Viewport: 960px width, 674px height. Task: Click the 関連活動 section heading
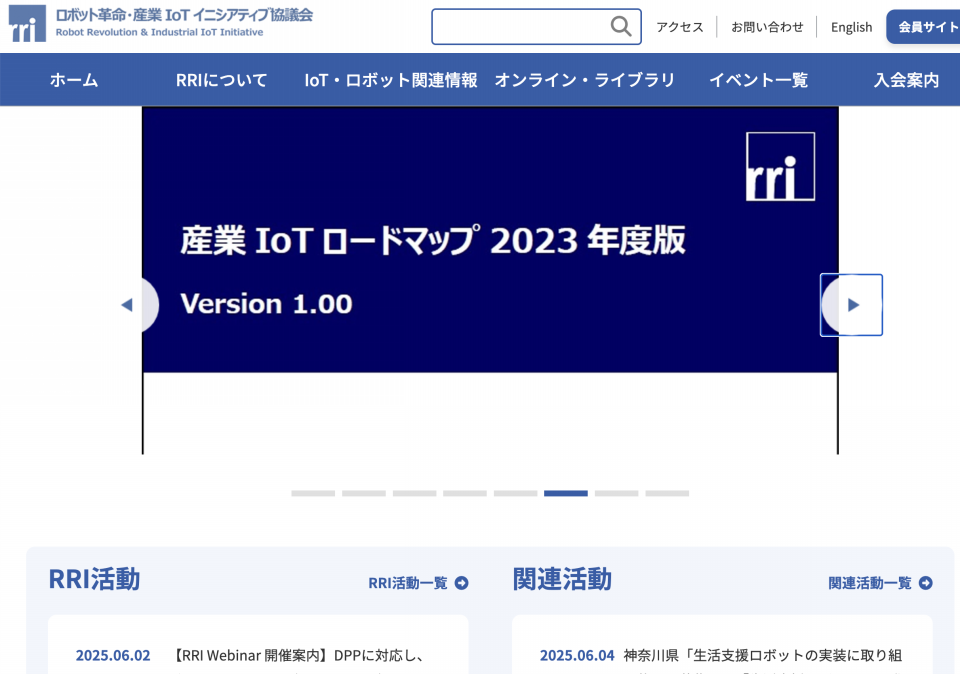pyautogui.click(x=562, y=579)
